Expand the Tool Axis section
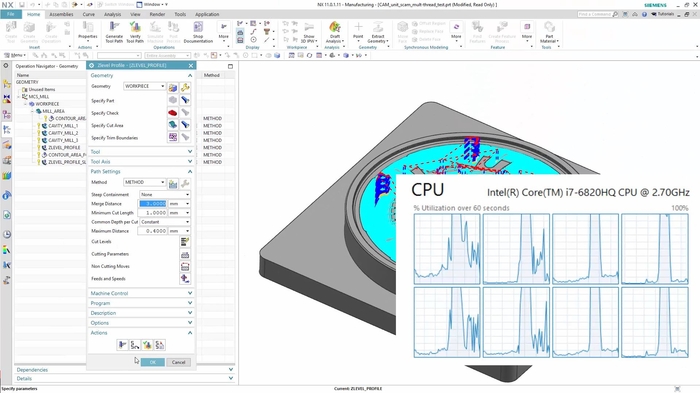The image size is (700, 393). pos(141,162)
